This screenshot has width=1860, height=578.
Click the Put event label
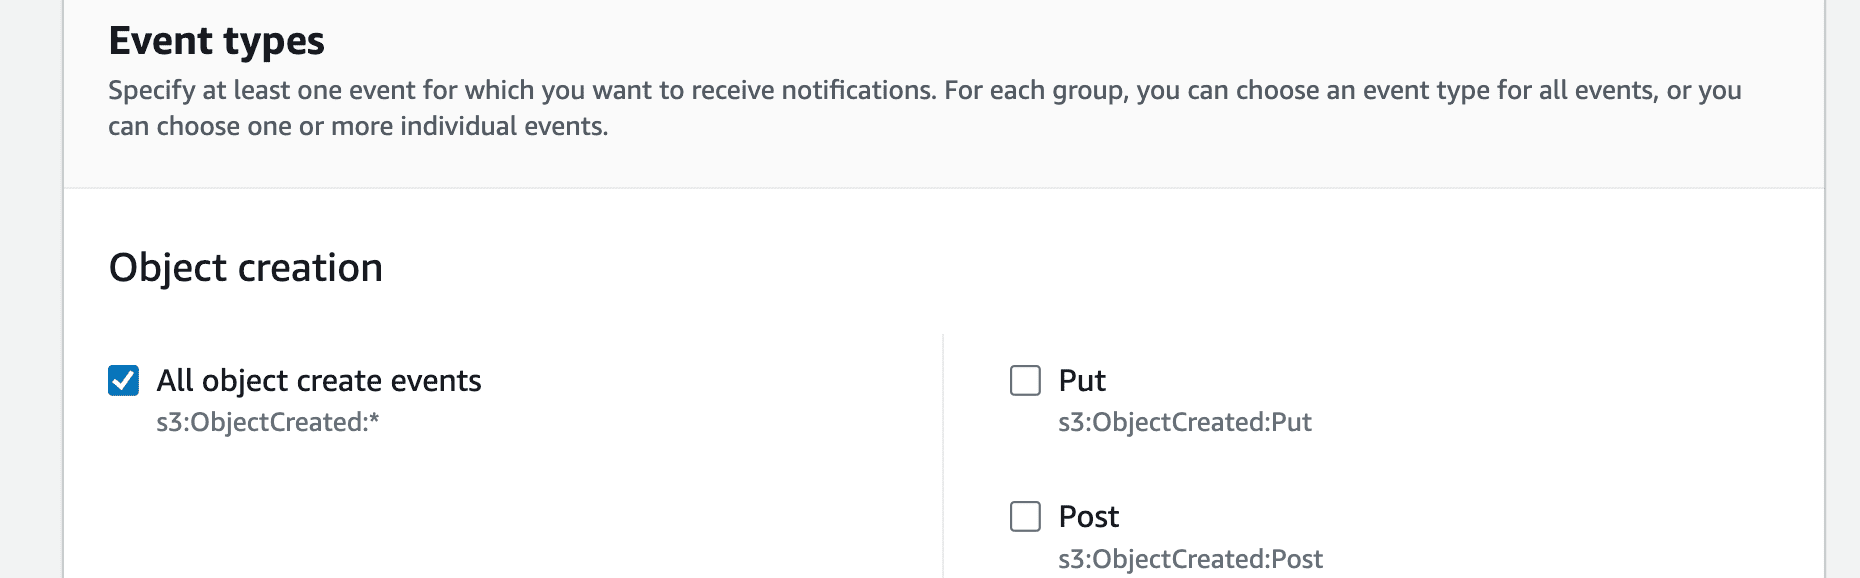click(x=1082, y=381)
